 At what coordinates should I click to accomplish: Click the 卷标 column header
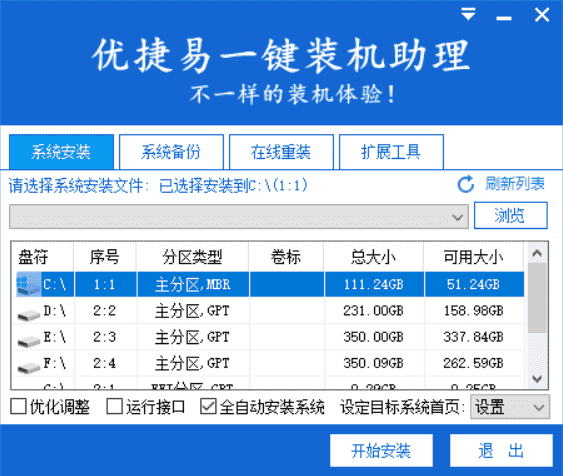click(x=286, y=257)
